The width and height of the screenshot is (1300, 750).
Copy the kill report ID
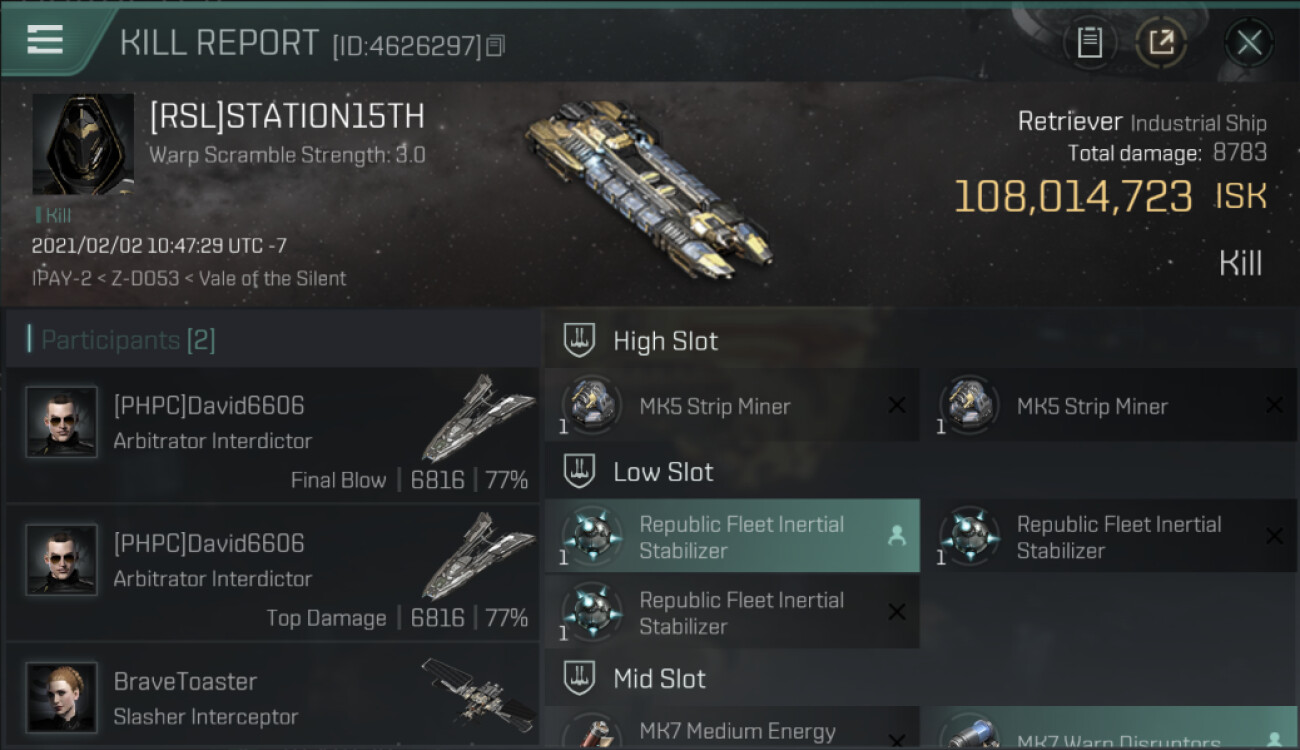(x=496, y=45)
